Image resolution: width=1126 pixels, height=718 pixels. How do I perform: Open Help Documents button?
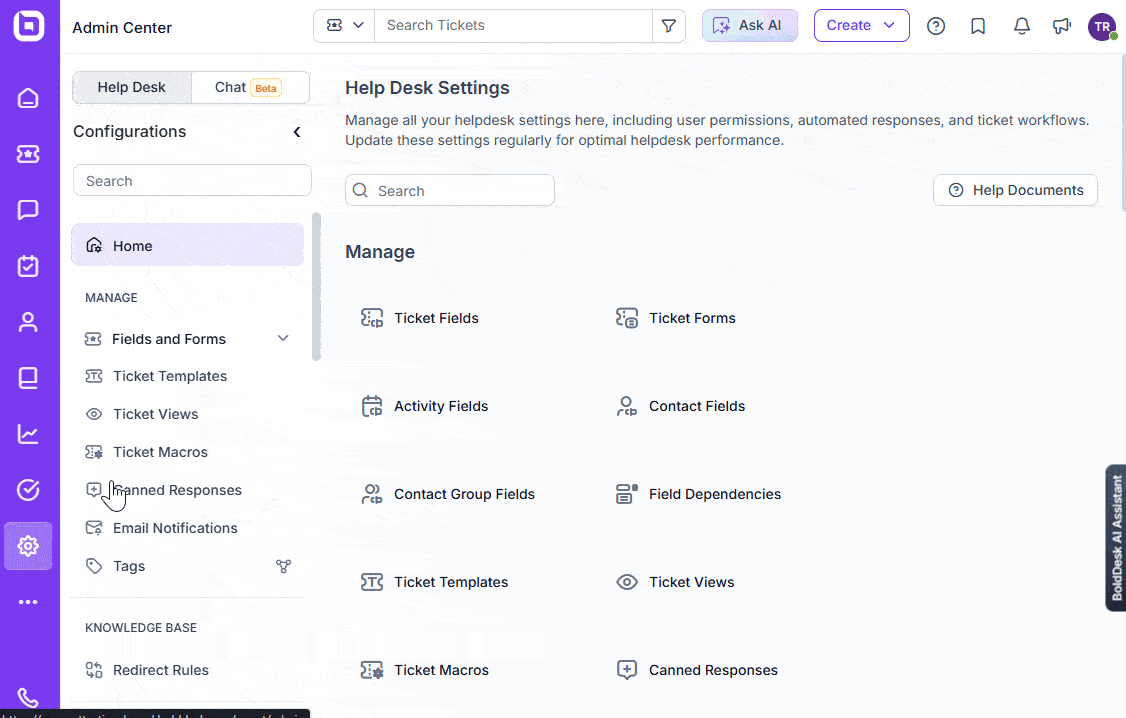tap(1015, 190)
